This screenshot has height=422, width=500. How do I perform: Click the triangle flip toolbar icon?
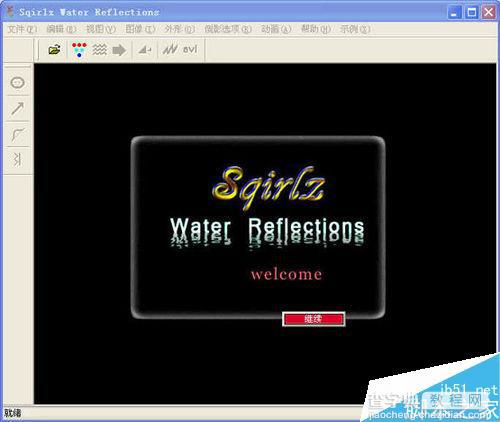(x=145, y=50)
